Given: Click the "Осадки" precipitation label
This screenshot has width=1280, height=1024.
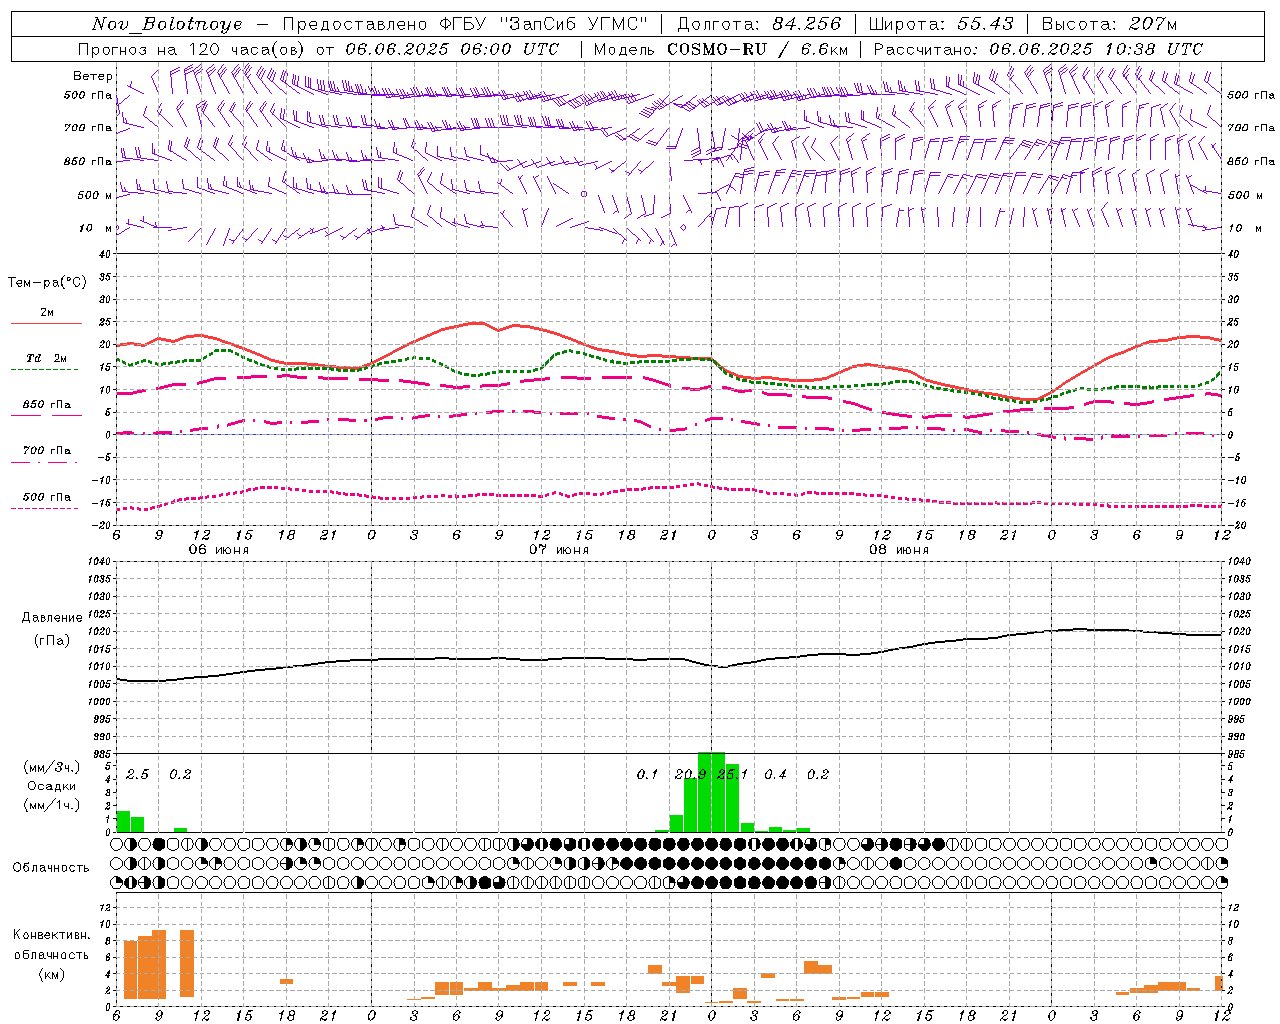Looking at the screenshot, I should coord(52,786).
